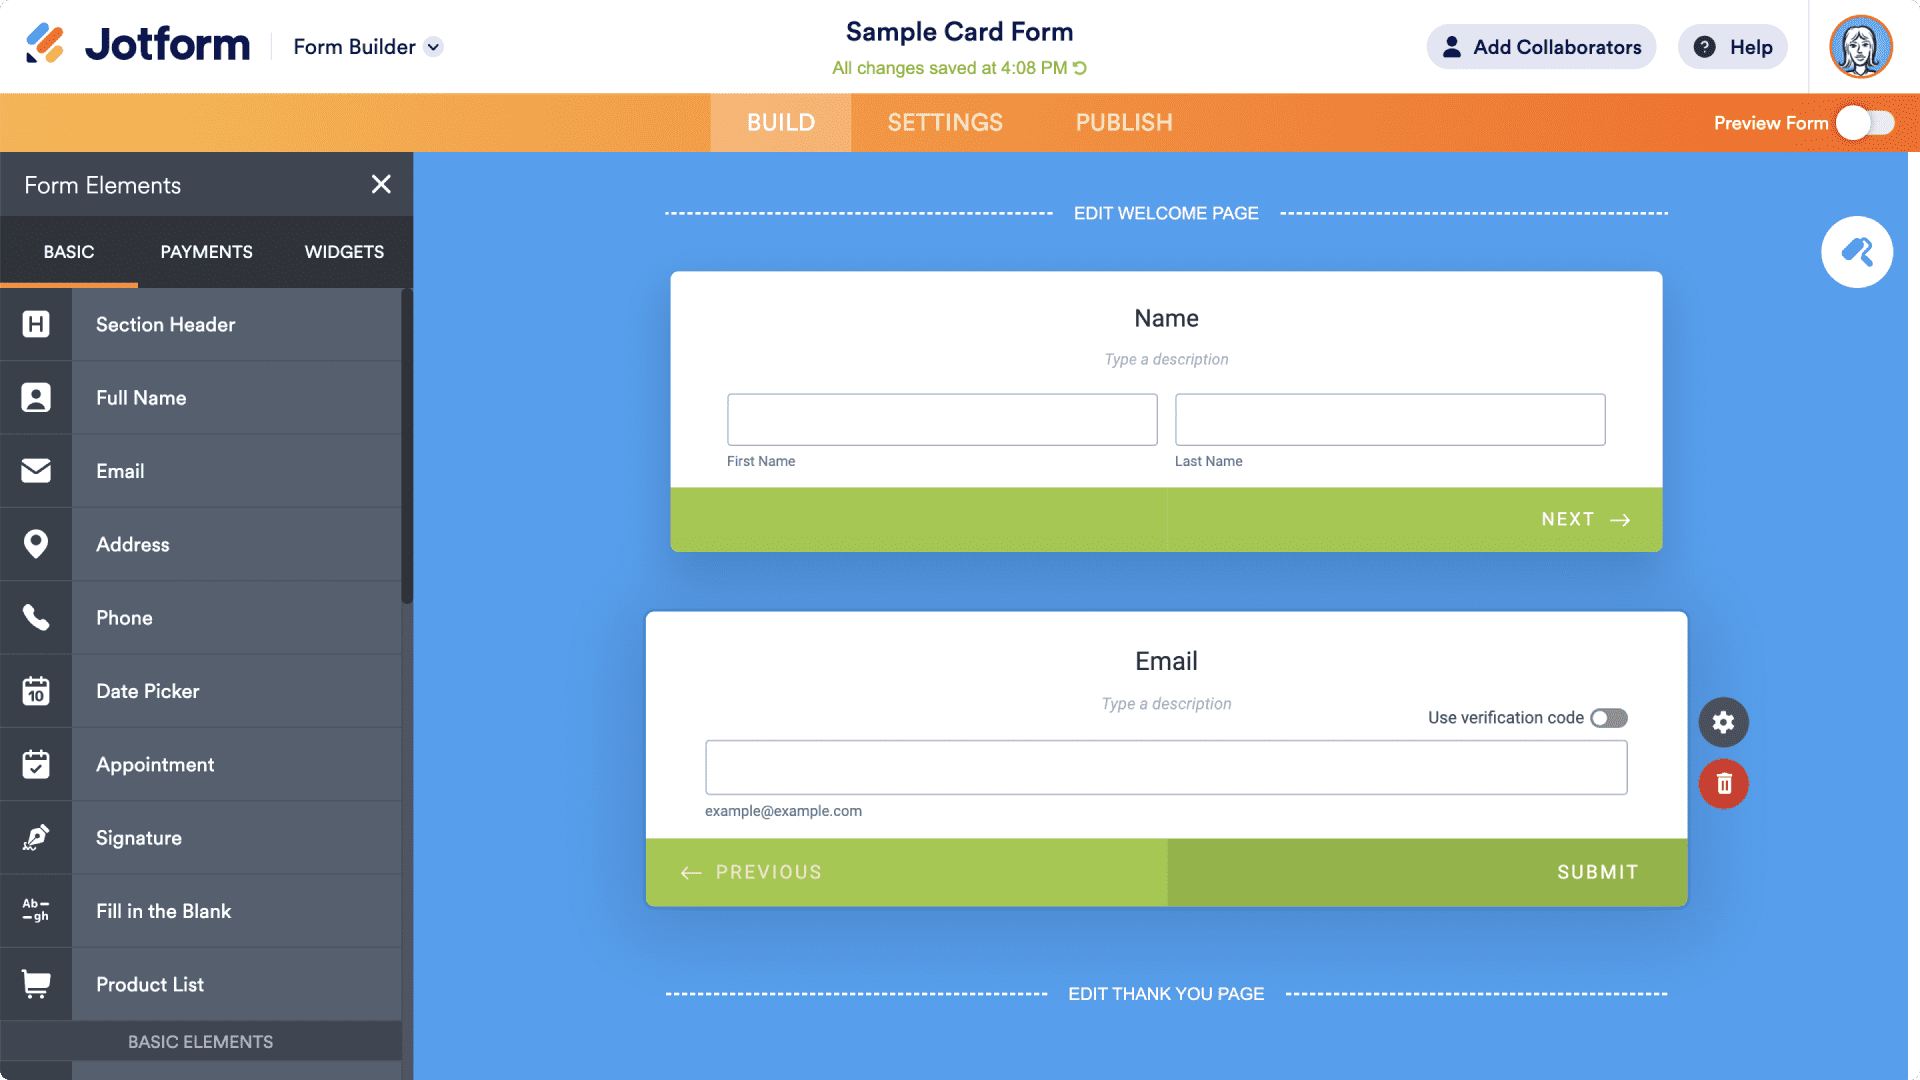Click the Section Header element icon
The image size is (1920, 1080).
[x=36, y=323]
